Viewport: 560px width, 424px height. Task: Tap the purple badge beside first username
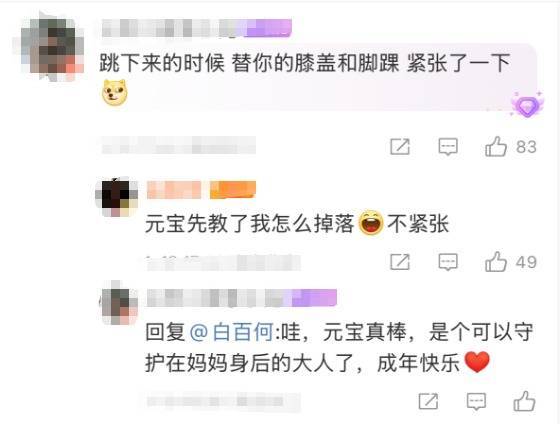point(269,28)
